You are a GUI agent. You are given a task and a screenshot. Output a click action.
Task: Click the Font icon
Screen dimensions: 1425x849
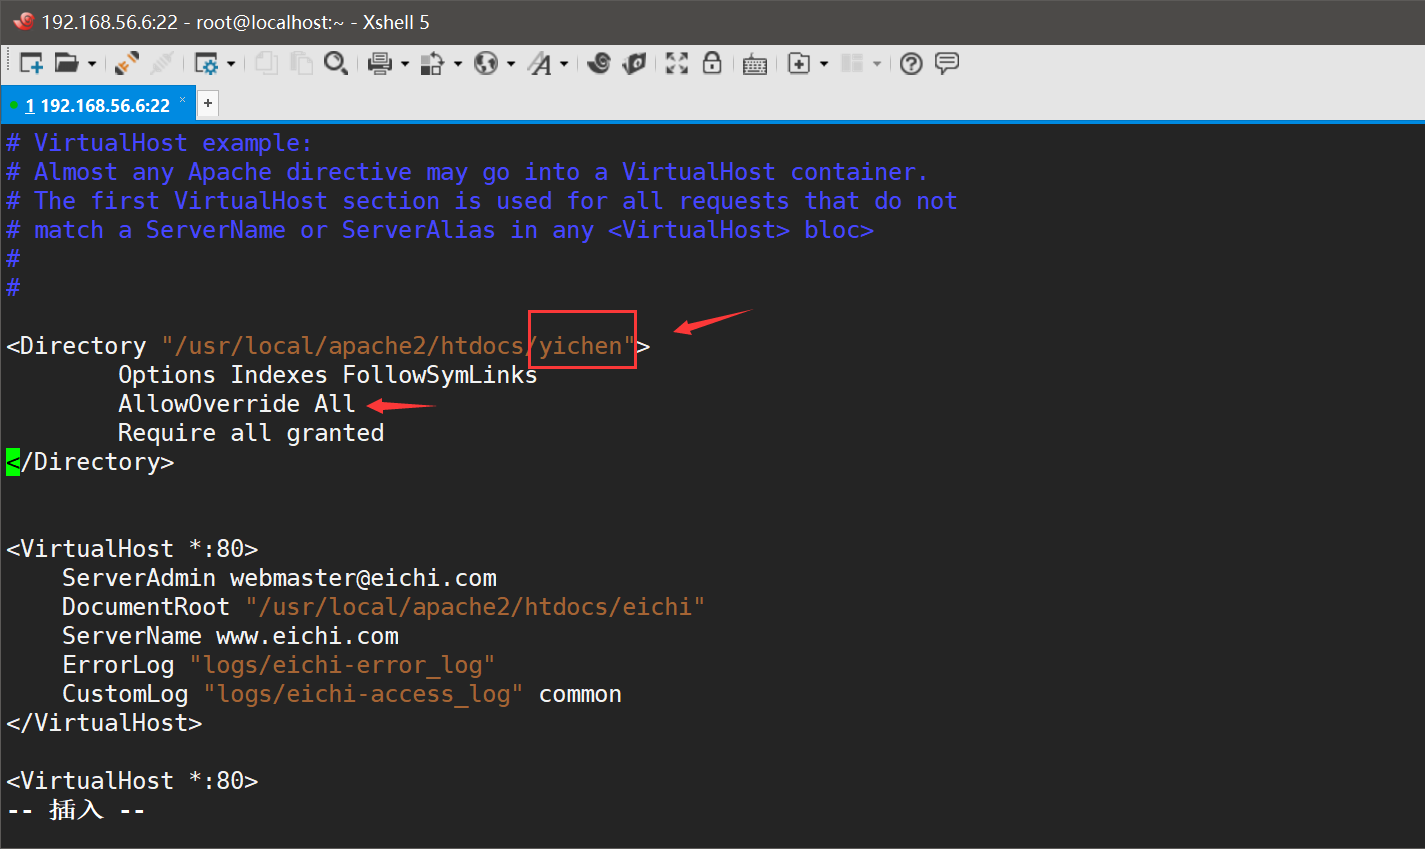pyautogui.click(x=540, y=64)
